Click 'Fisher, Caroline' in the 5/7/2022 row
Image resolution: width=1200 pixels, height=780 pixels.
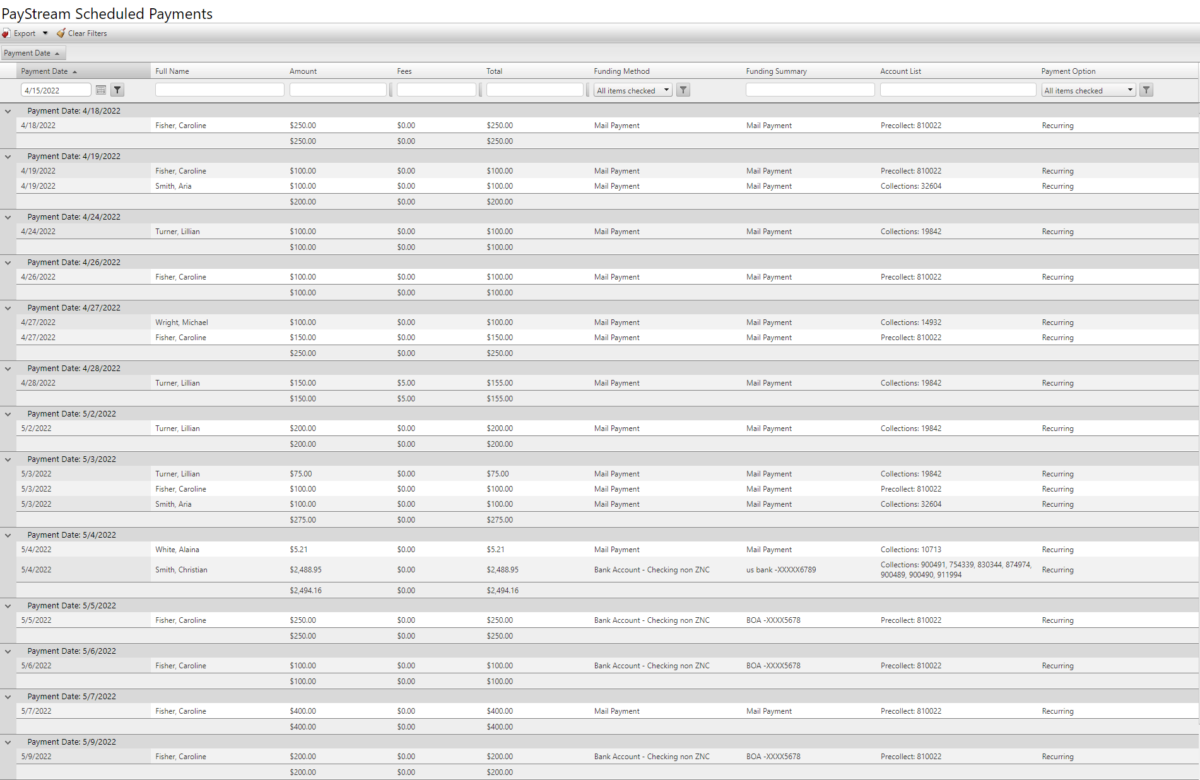181,711
